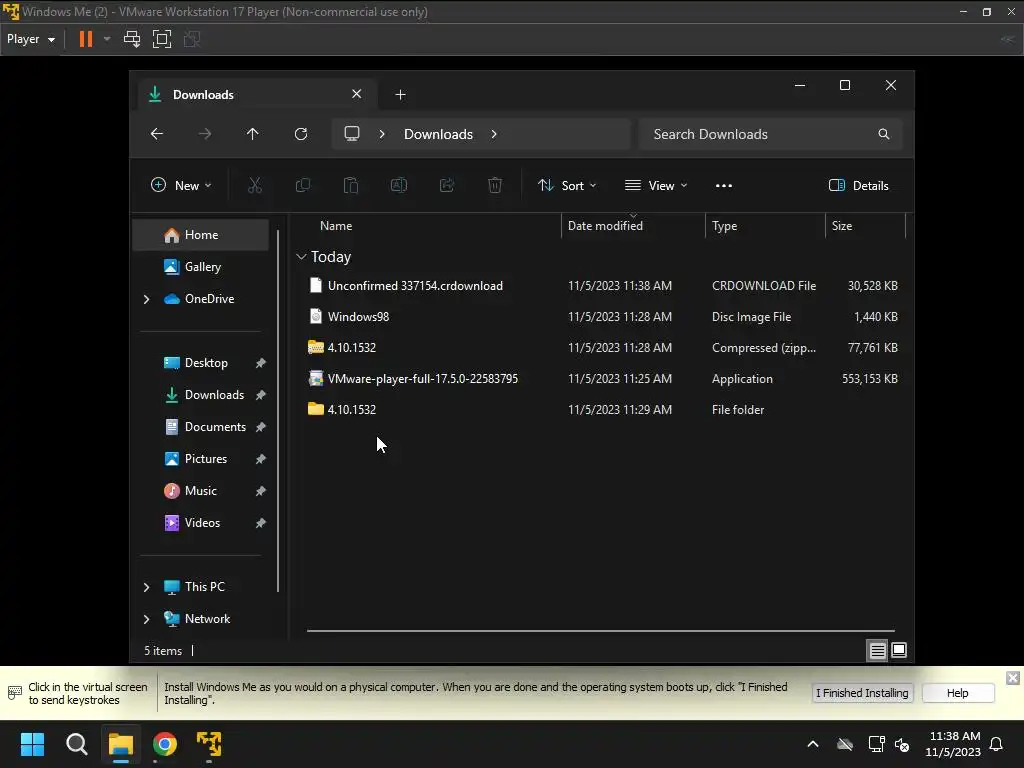Expand the Network node
The image size is (1024, 768).
pyautogui.click(x=146, y=619)
